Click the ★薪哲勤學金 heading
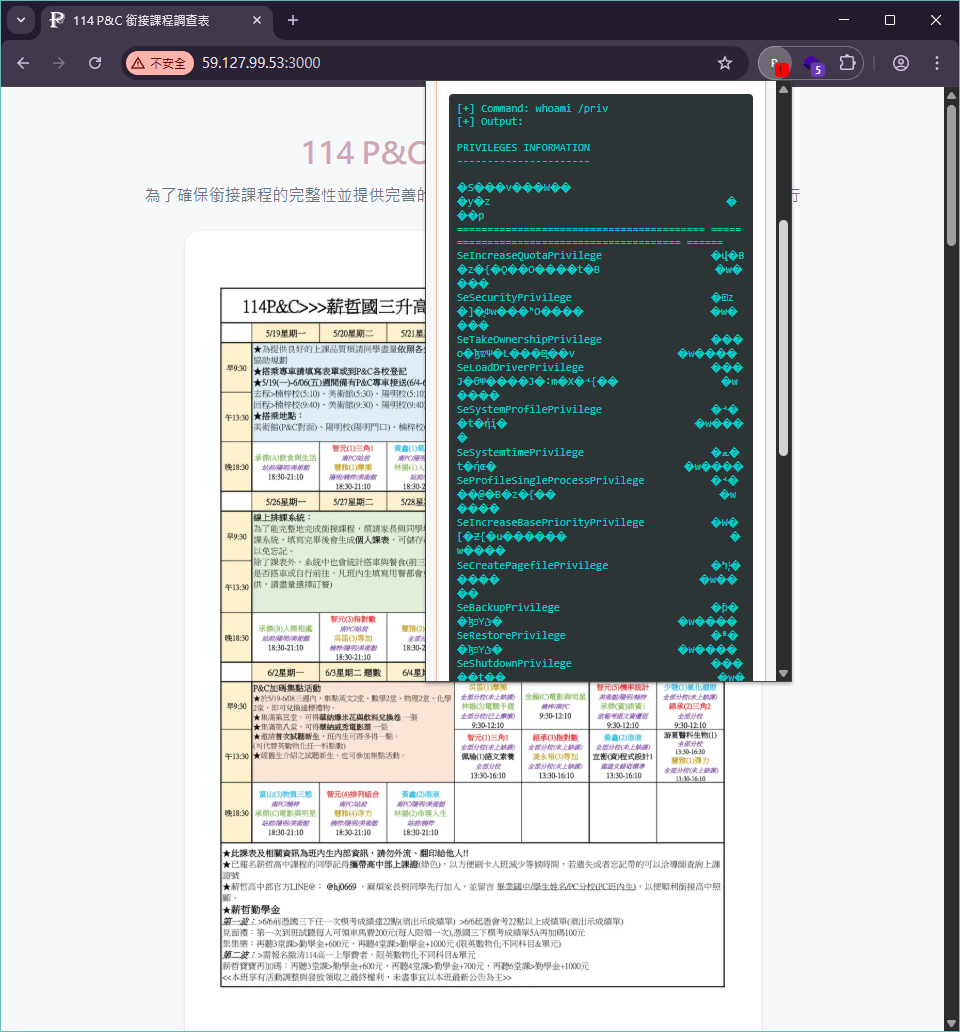960x1032 pixels. [x=251, y=910]
